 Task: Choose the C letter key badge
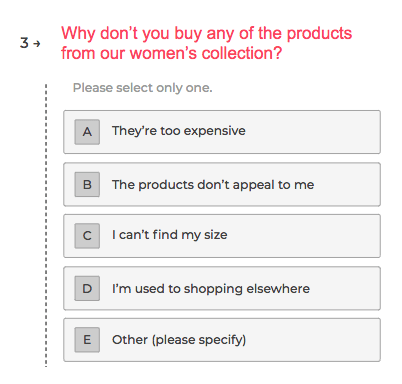tap(87, 236)
